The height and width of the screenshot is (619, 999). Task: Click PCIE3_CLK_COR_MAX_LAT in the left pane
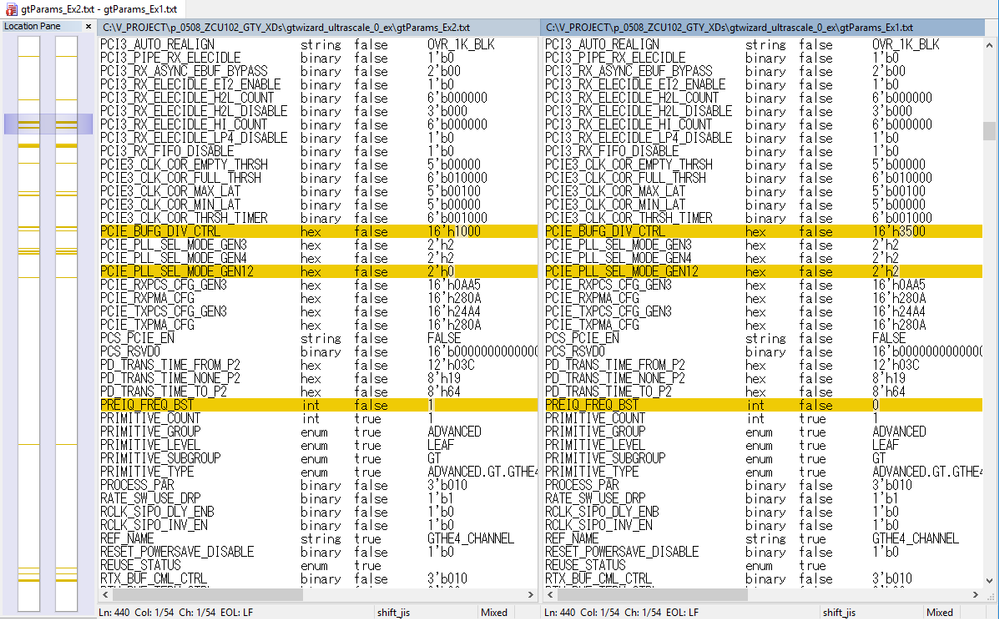click(x=170, y=191)
